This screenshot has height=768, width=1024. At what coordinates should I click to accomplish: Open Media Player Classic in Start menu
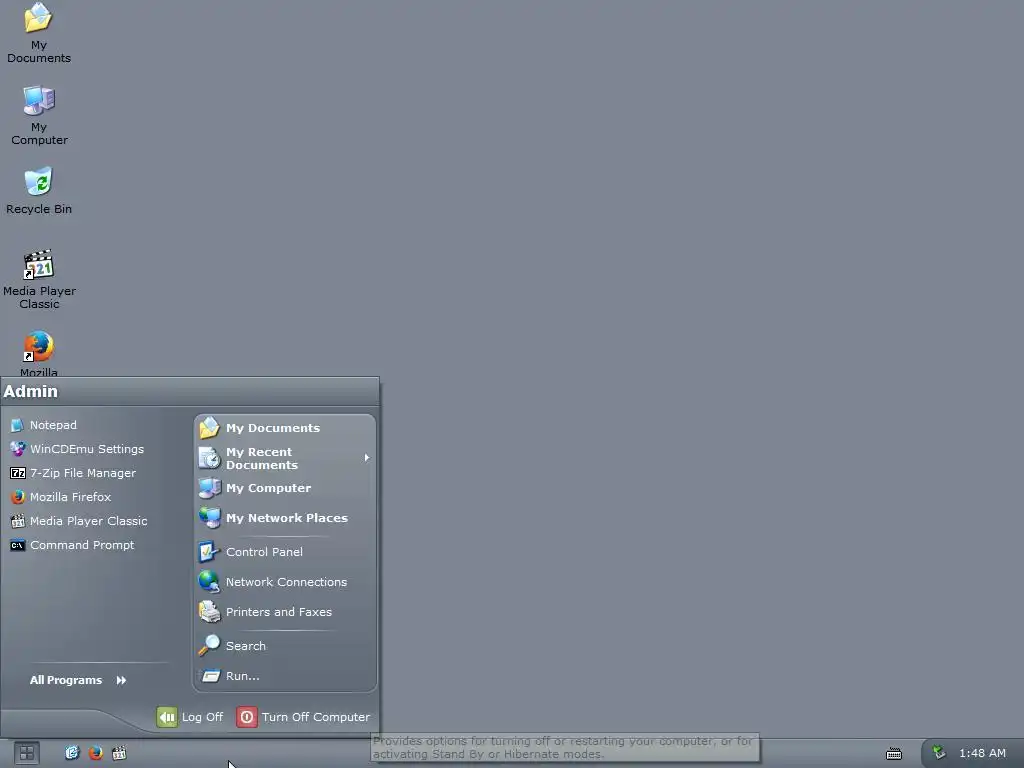pyautogui.click(x=78, y=521)
